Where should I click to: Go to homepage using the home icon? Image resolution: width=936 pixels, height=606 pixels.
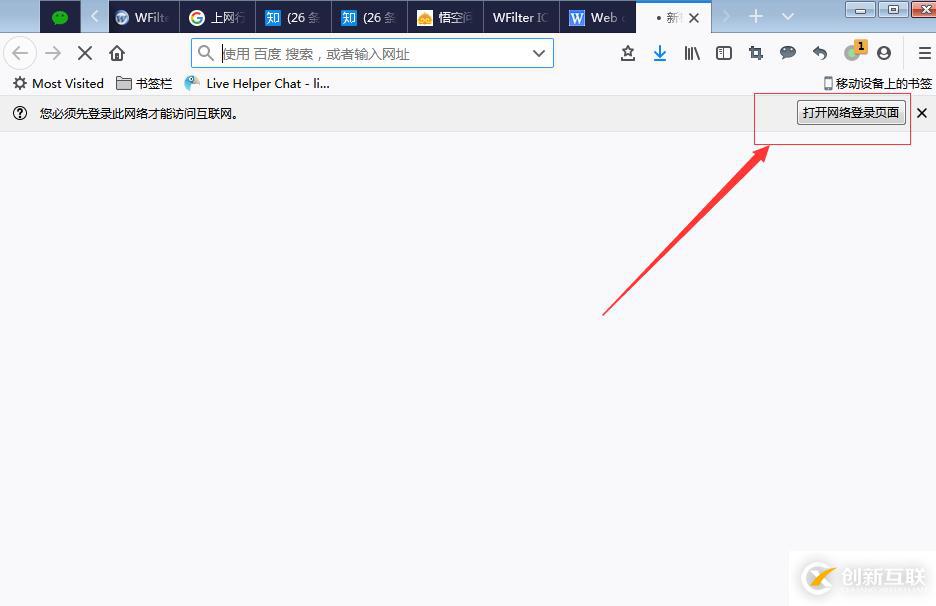pyautogui.click(x=117, y=53)
